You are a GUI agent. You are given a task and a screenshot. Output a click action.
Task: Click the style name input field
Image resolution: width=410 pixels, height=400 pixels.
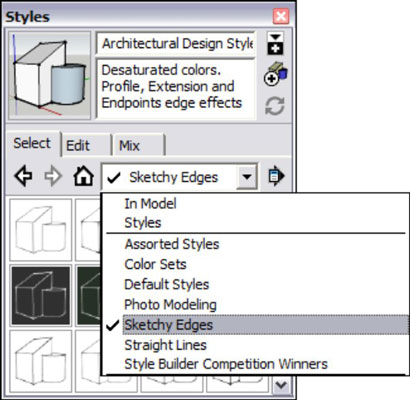point(176,43)
